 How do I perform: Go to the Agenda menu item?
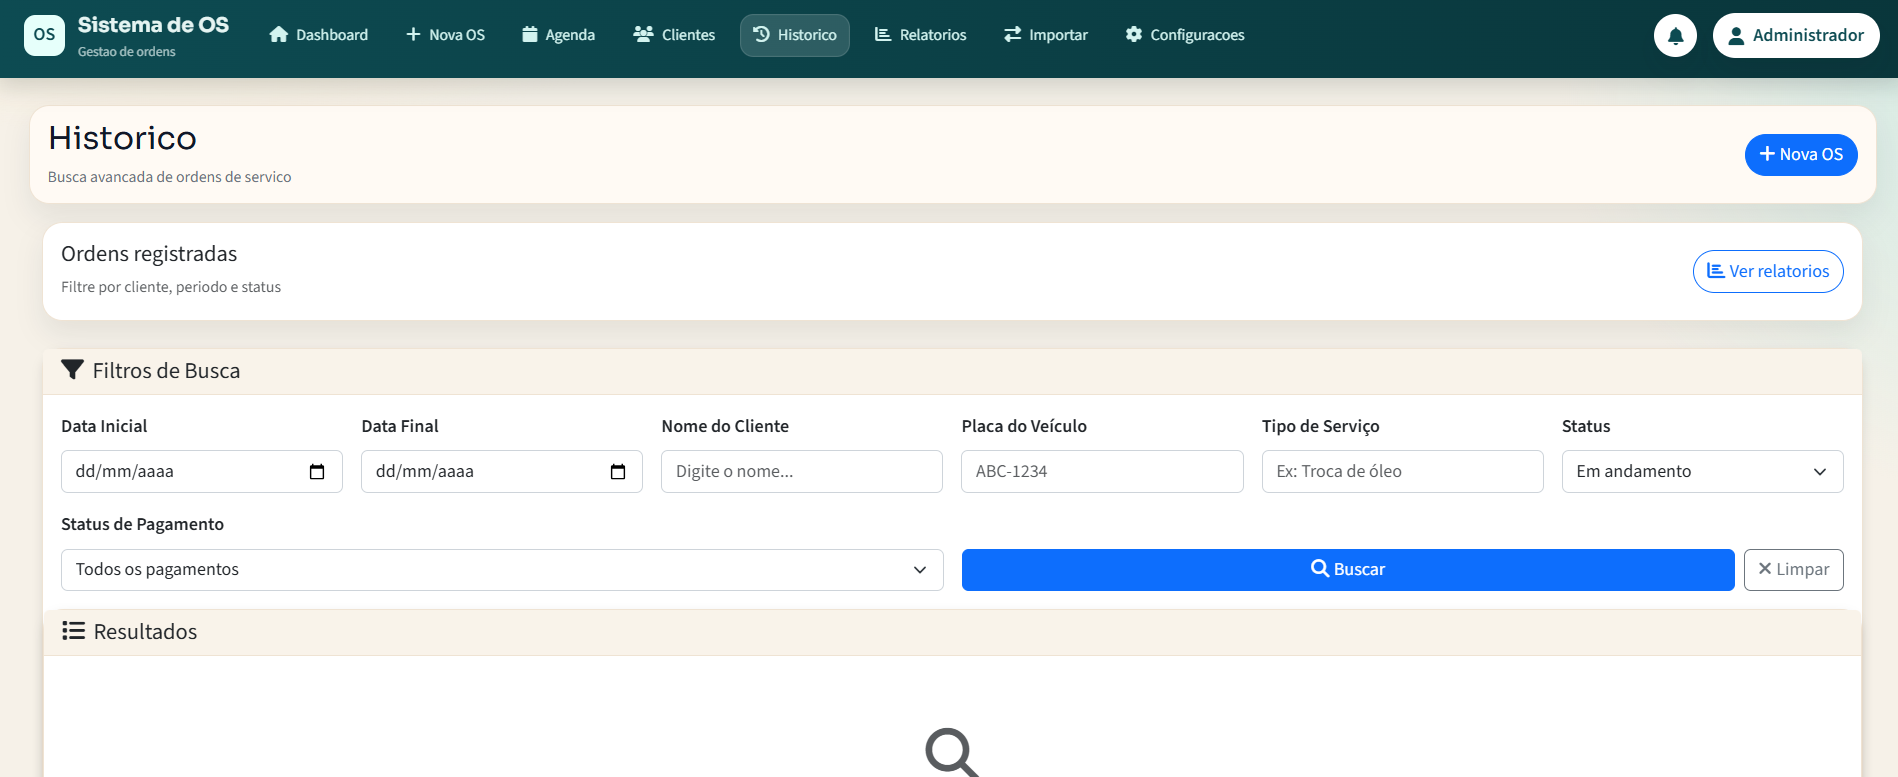pos(558,35)
